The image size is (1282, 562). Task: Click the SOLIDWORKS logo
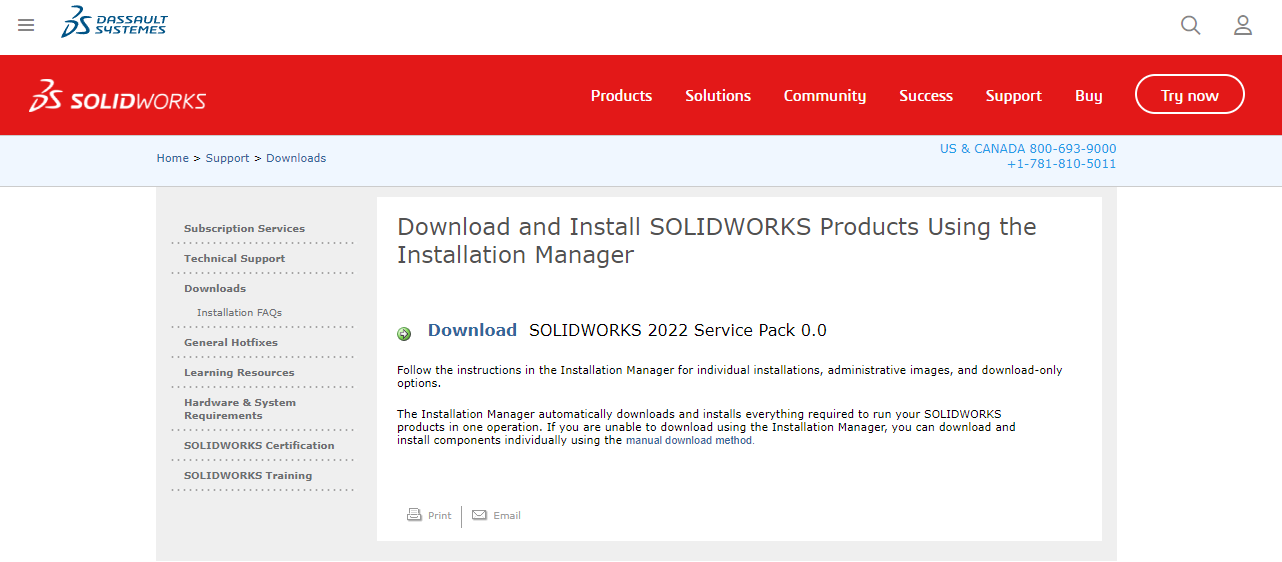pos(118,96)
